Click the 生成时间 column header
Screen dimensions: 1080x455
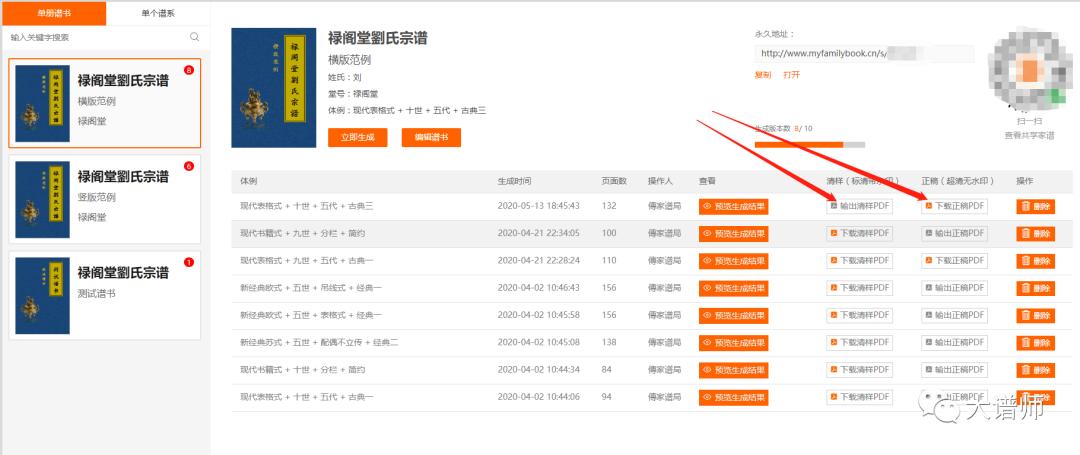514,181
